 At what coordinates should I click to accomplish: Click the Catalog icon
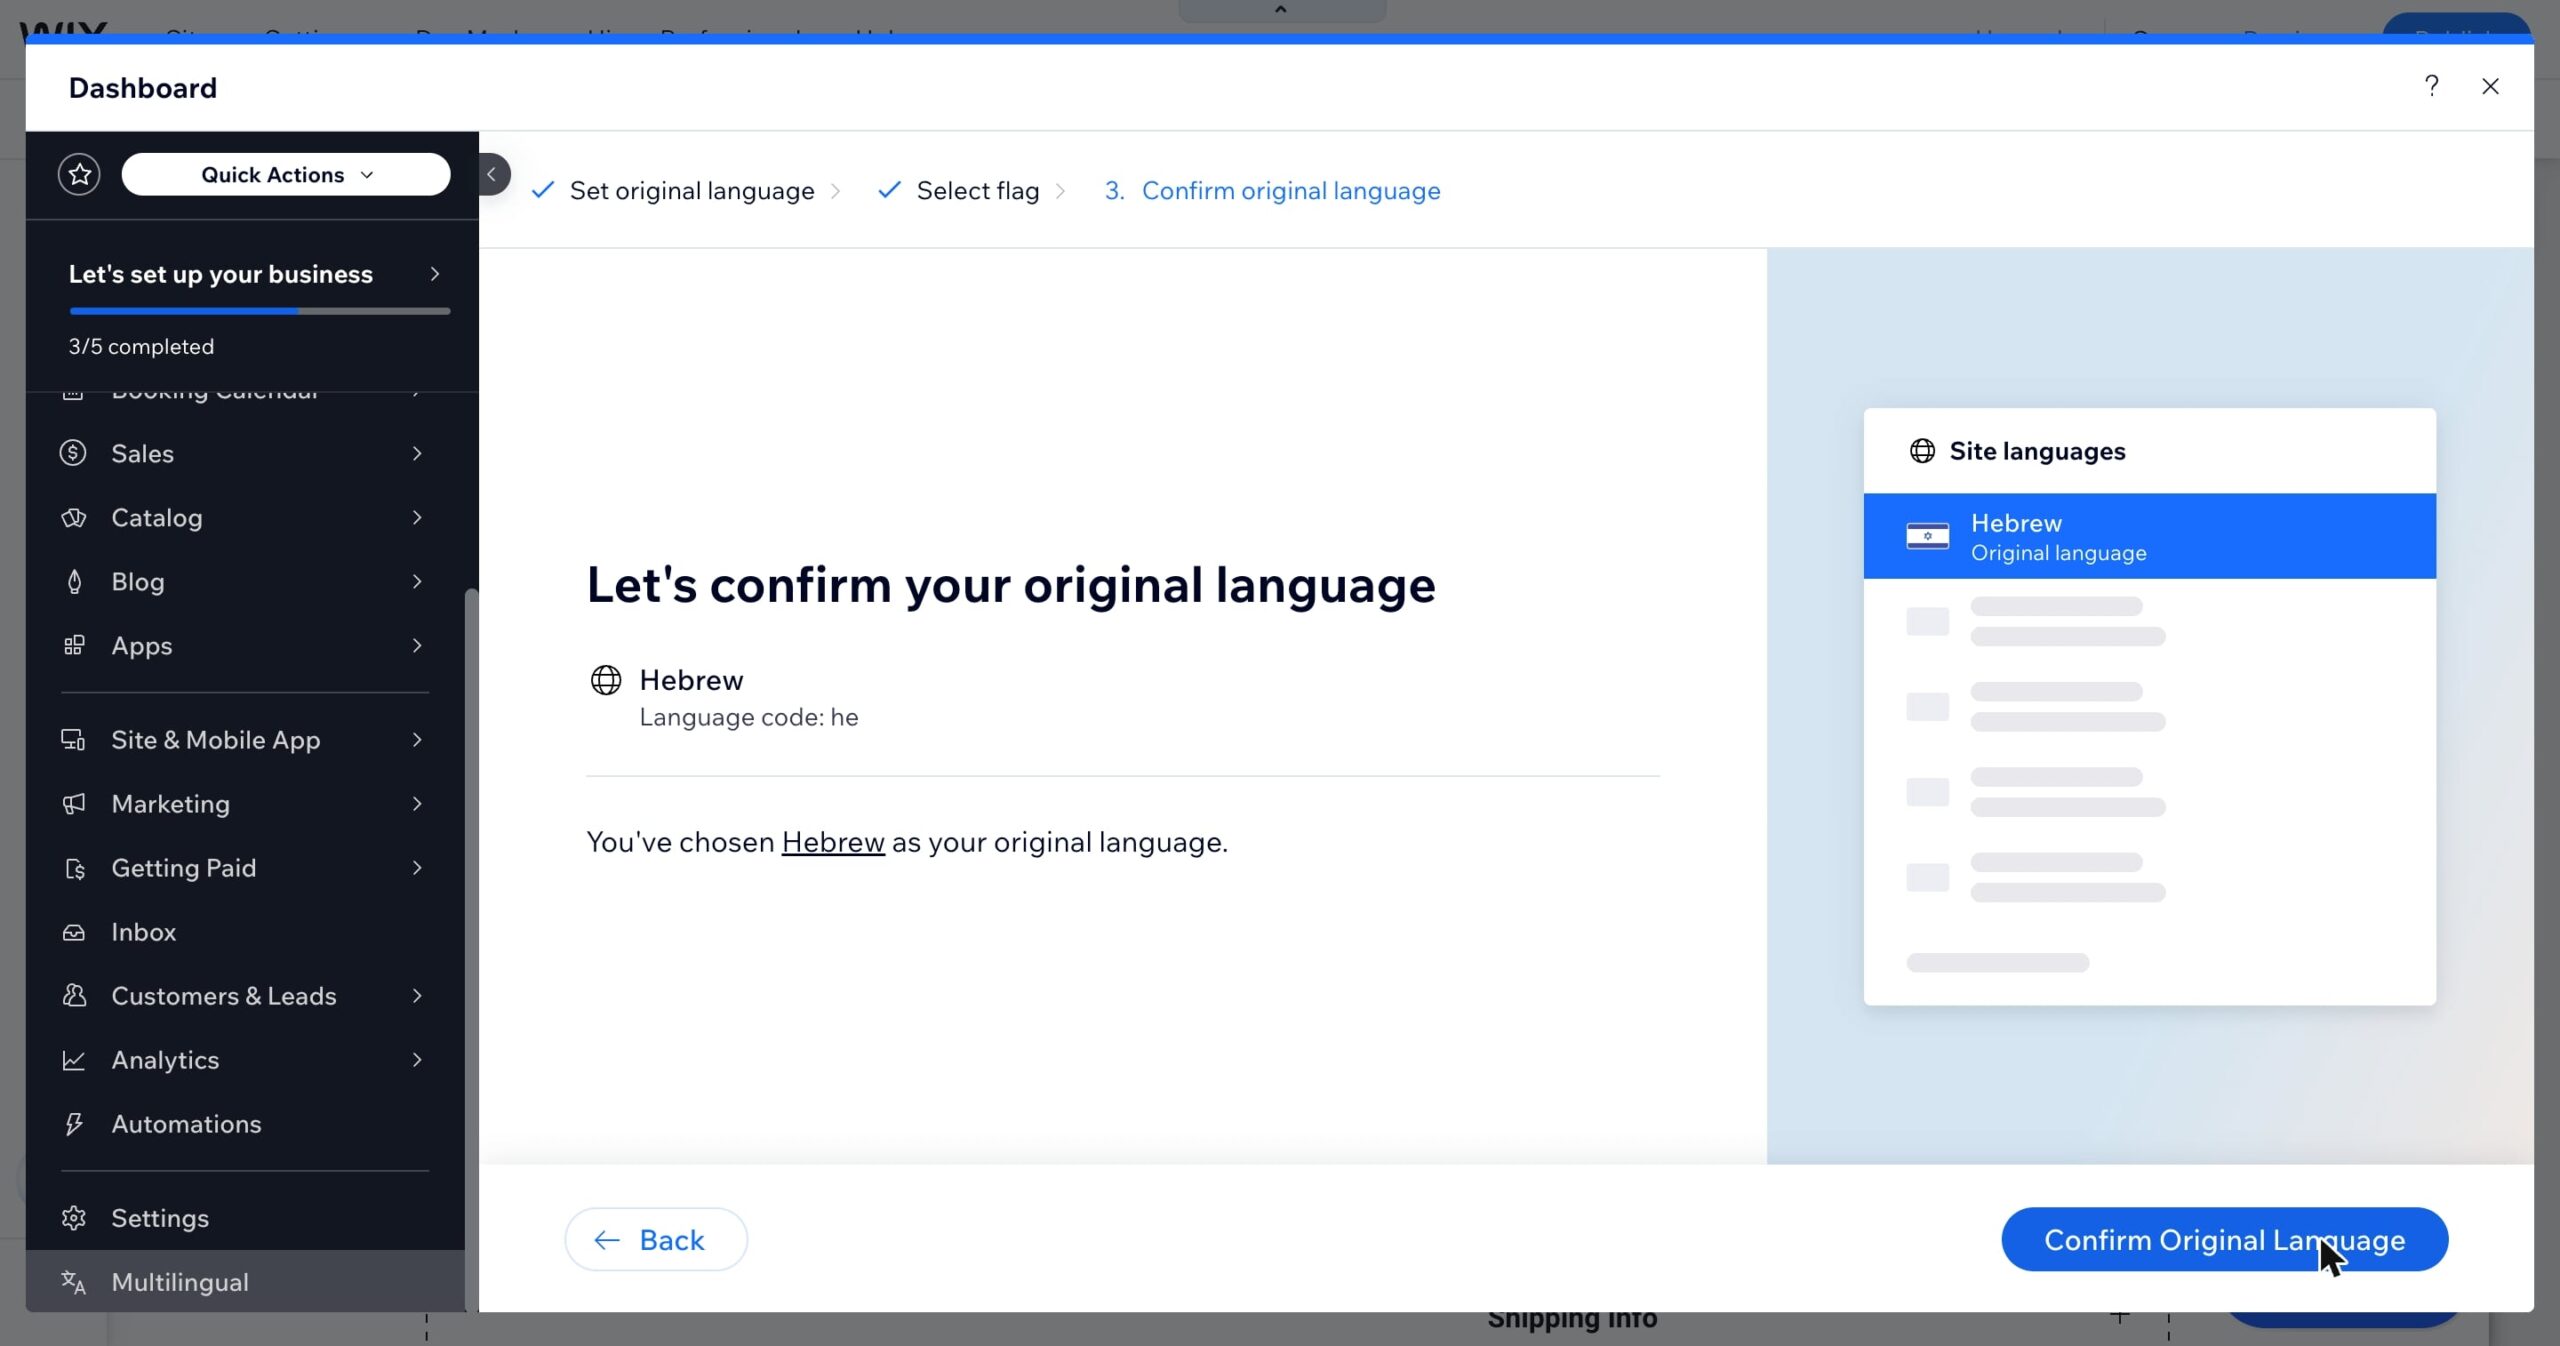tap(73, 517)
